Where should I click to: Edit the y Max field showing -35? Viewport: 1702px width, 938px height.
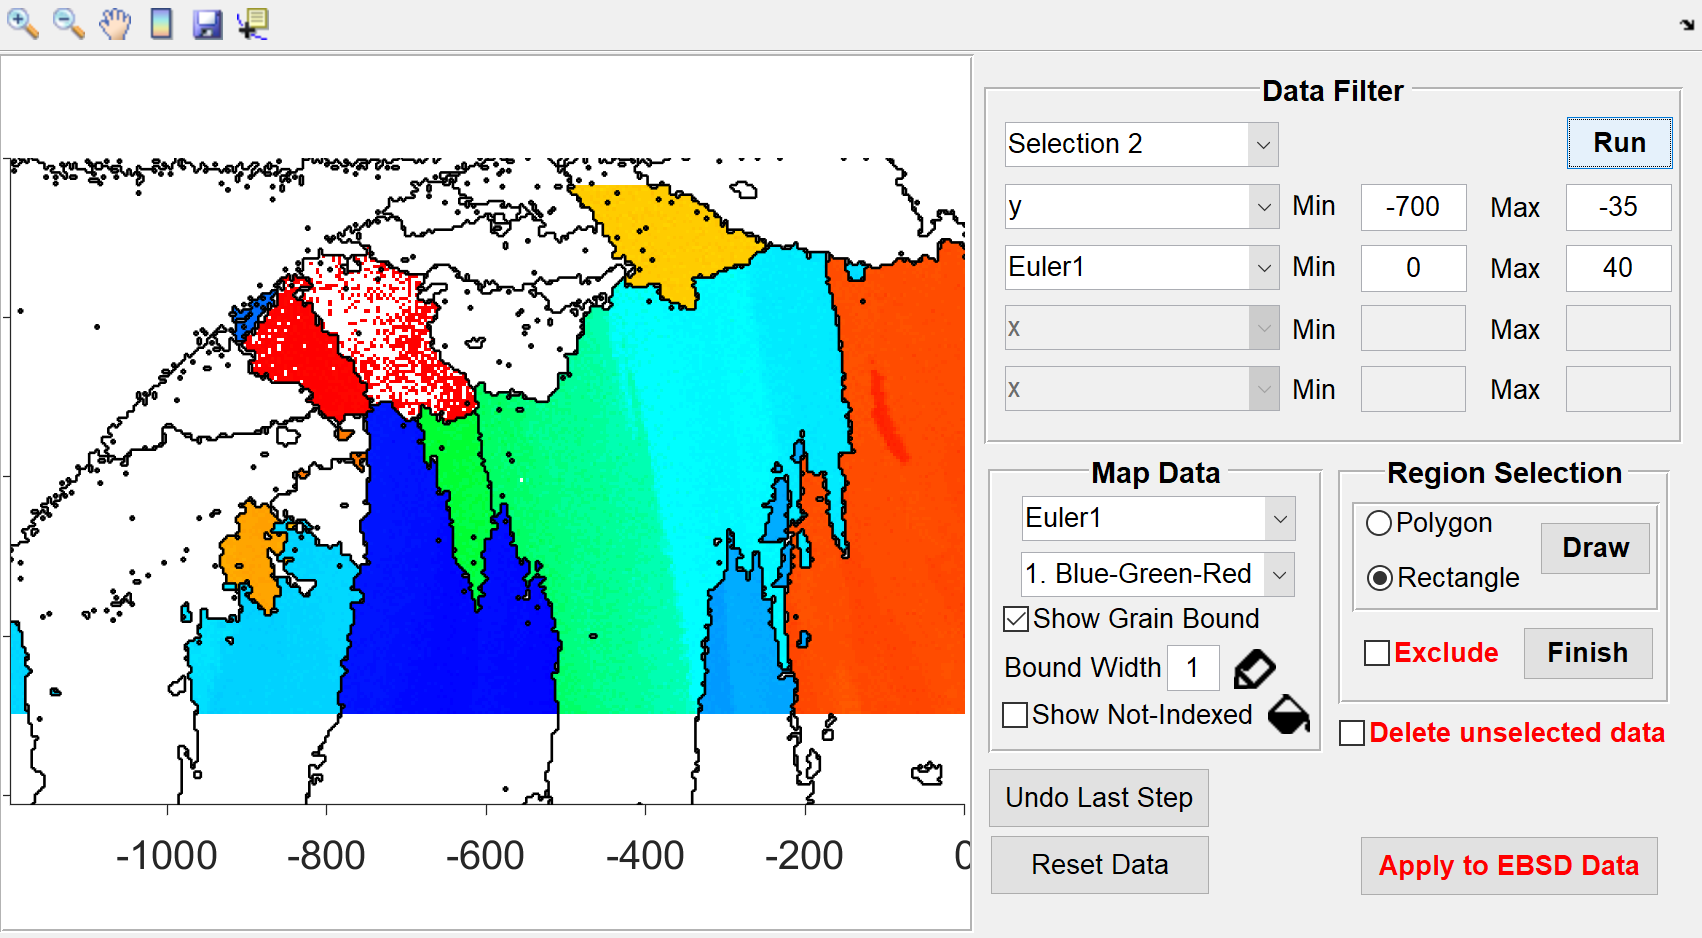1618,207
